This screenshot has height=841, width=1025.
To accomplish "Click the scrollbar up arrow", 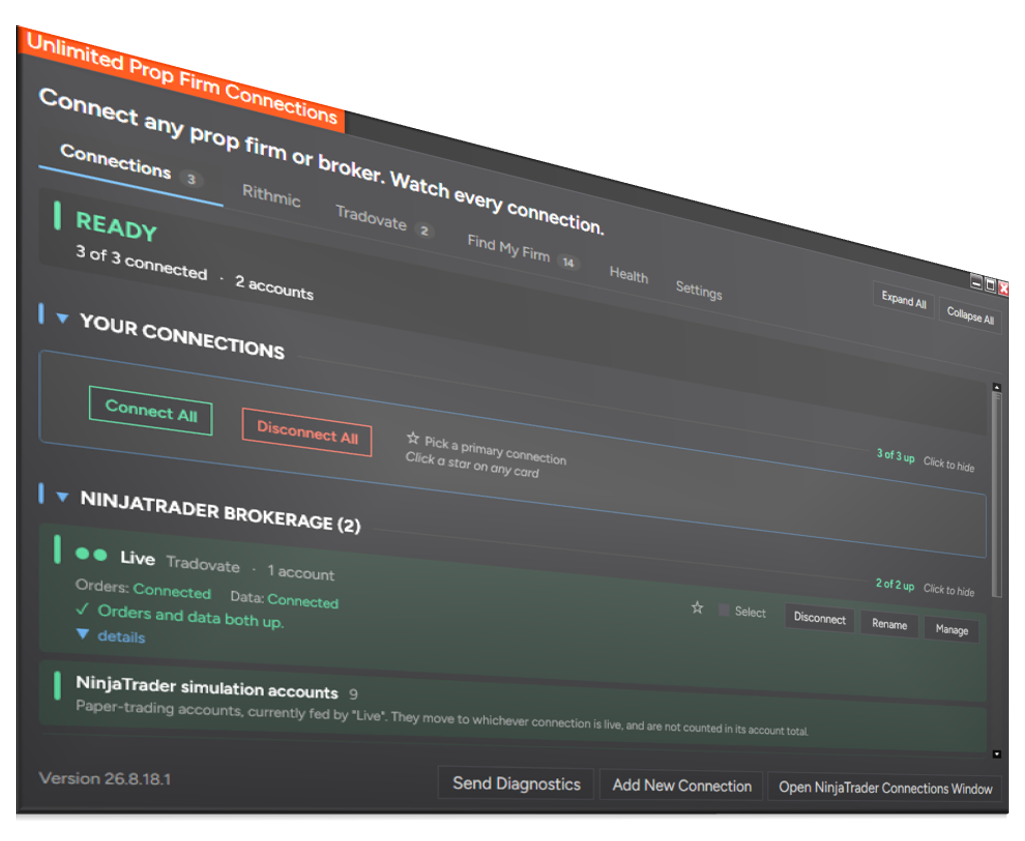I will pyautogui.click(x=997, y=388).
